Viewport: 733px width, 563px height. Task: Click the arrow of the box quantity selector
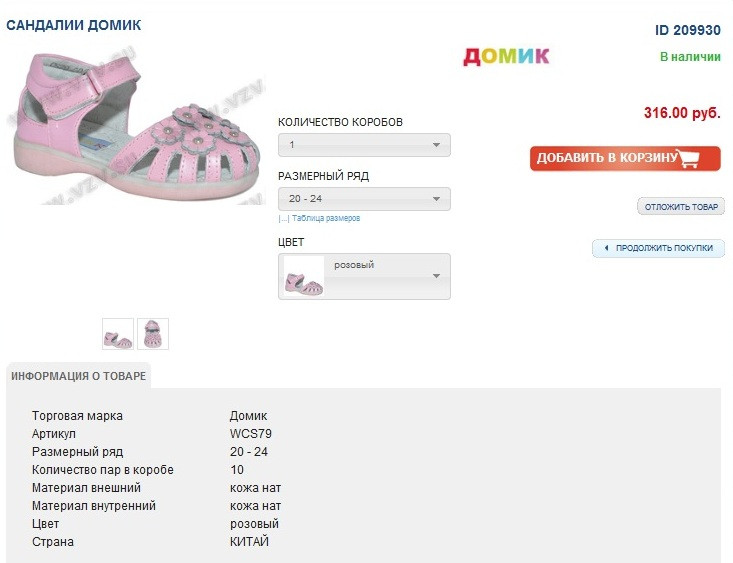(436, 145)
